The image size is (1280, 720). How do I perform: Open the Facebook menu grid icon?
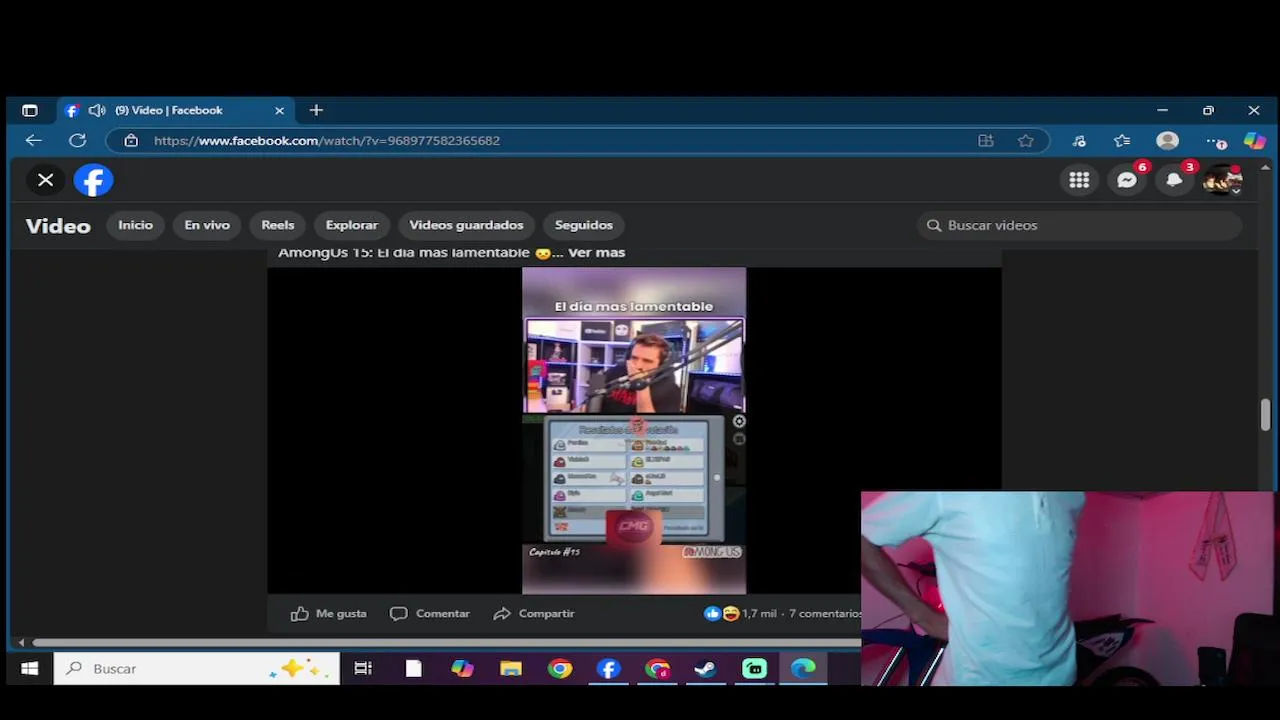click(x=1079, y=180)
